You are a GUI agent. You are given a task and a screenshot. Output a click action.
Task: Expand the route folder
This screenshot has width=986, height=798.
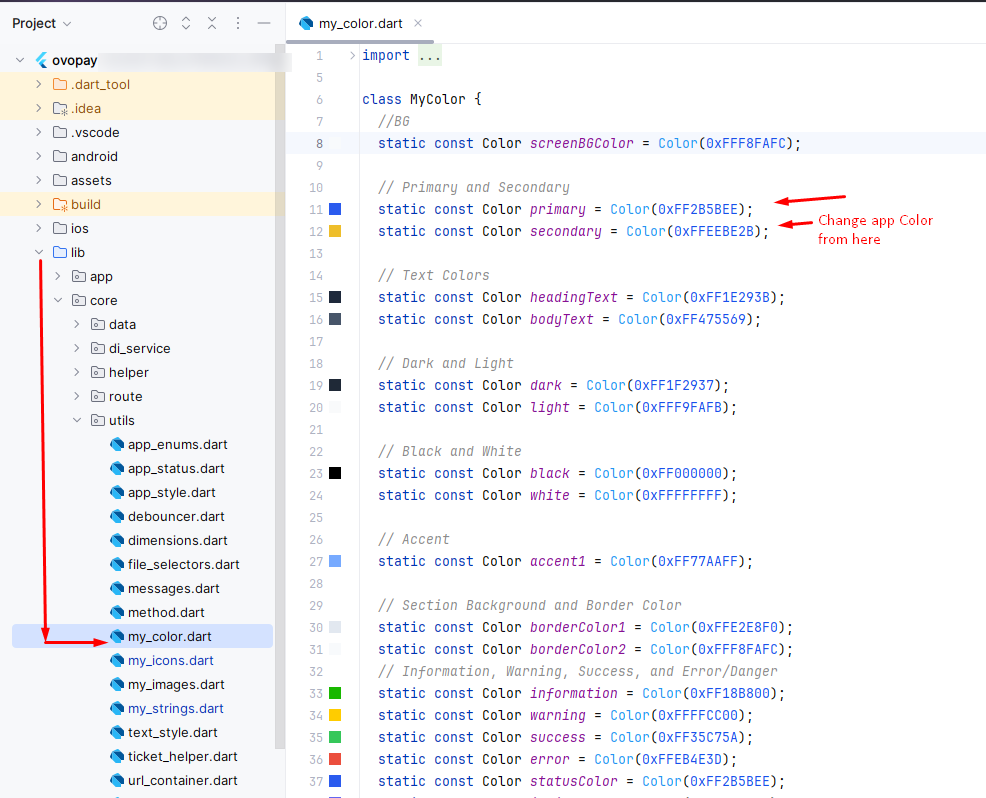(77, 396)
